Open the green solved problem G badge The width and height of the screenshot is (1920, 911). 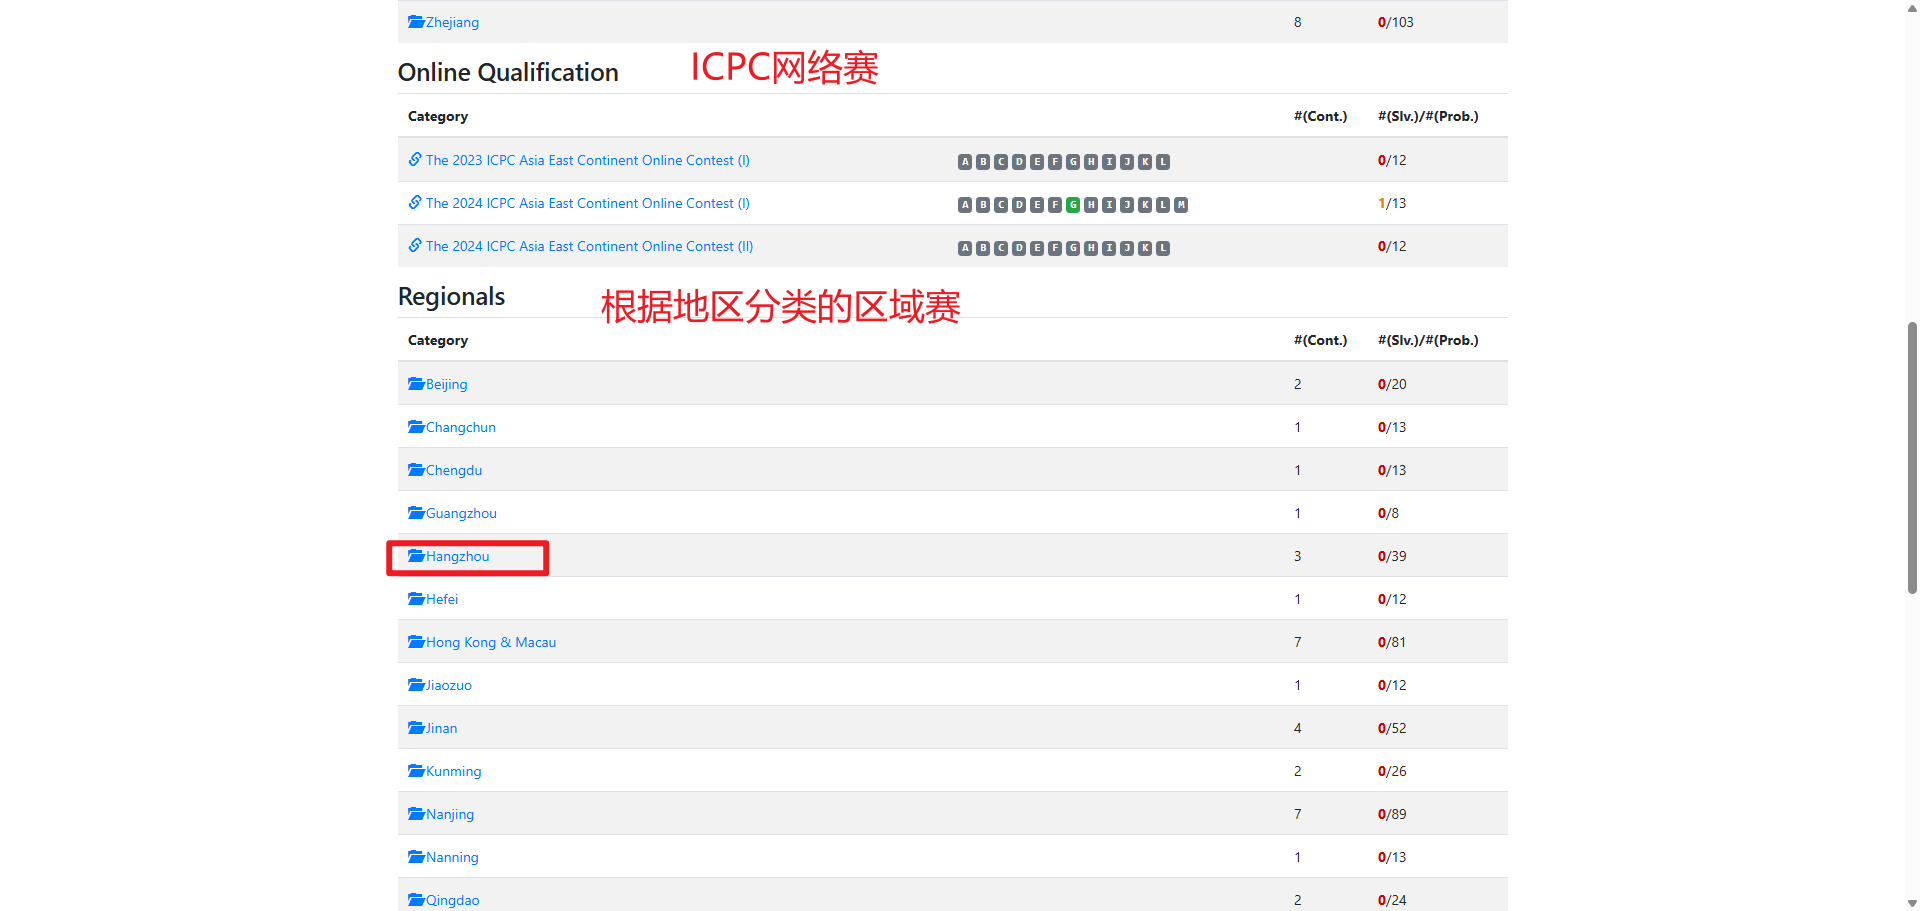[1073, 205]
